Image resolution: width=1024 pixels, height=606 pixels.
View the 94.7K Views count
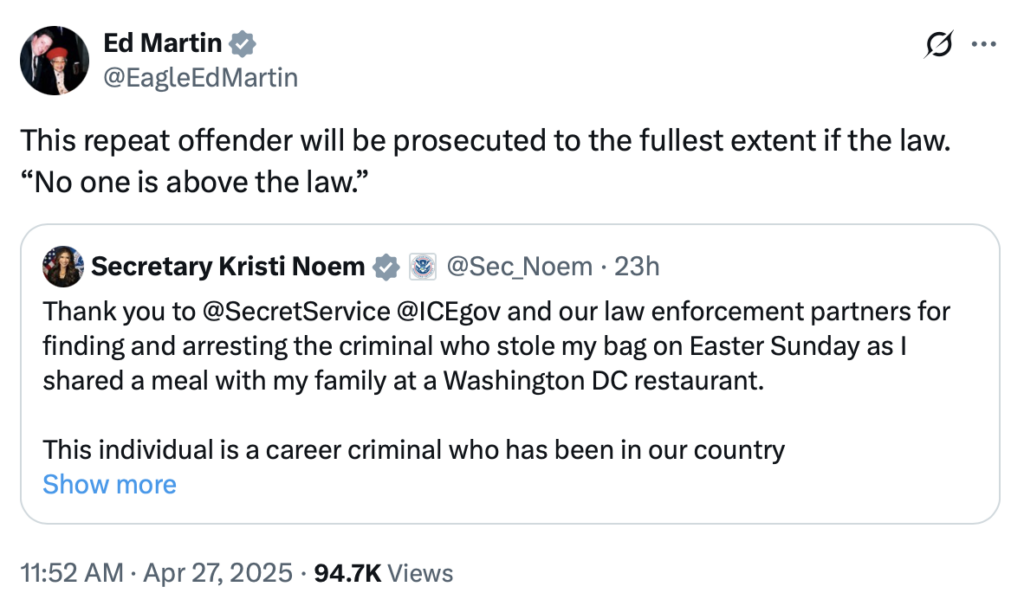pyautogui.click(x=383, y=573)
